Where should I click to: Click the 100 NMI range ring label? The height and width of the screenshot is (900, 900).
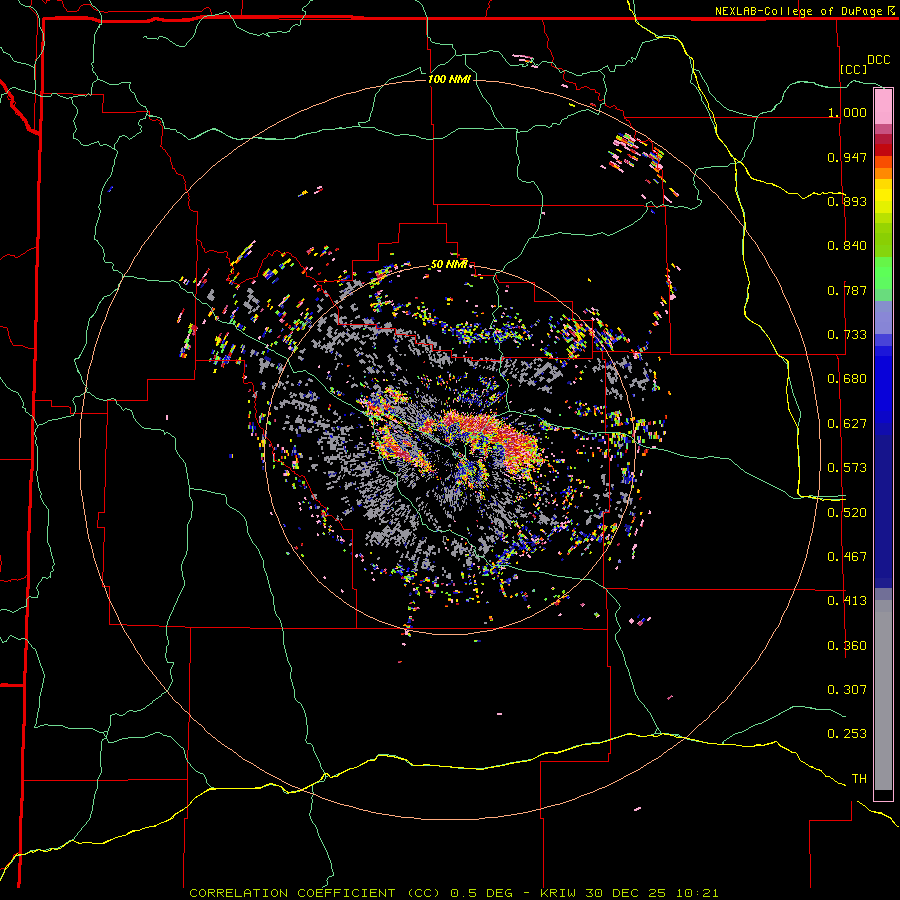449,79
